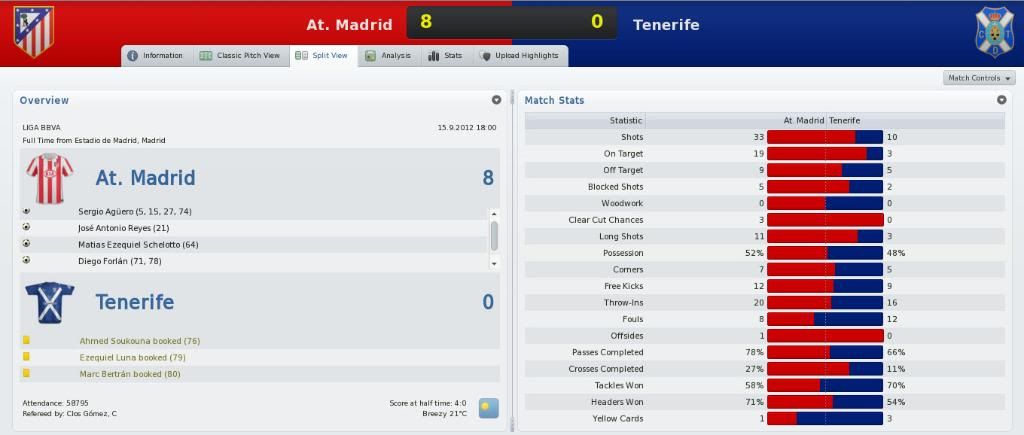This screenshot has height=435, width=1024.
Task: Click the Tenerife club crest
Action: click(994, 32)
